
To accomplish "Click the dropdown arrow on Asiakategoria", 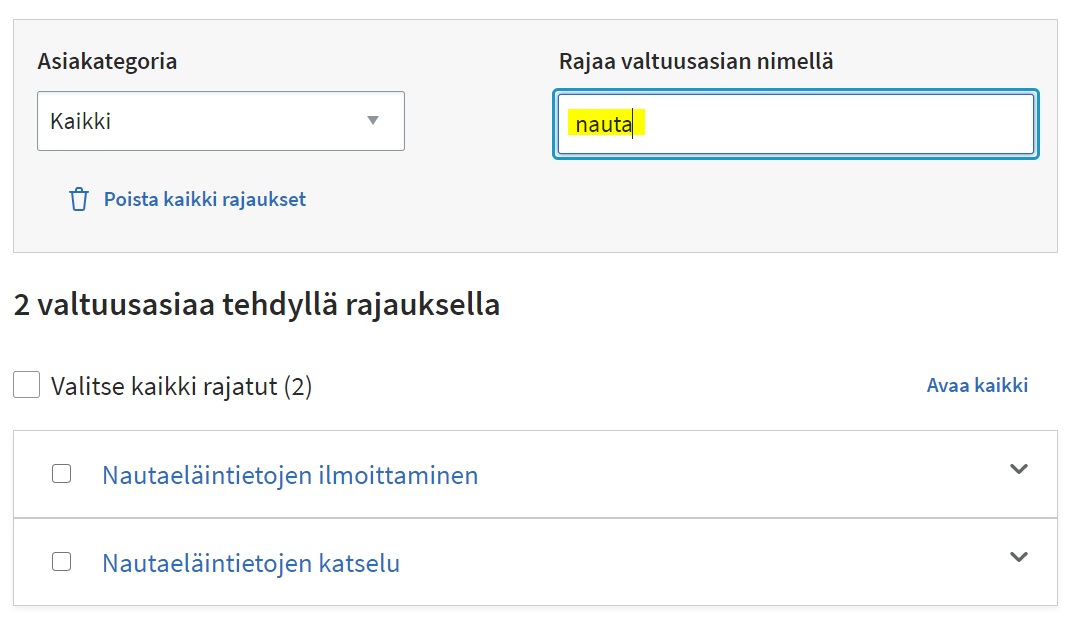I will 374,120.
